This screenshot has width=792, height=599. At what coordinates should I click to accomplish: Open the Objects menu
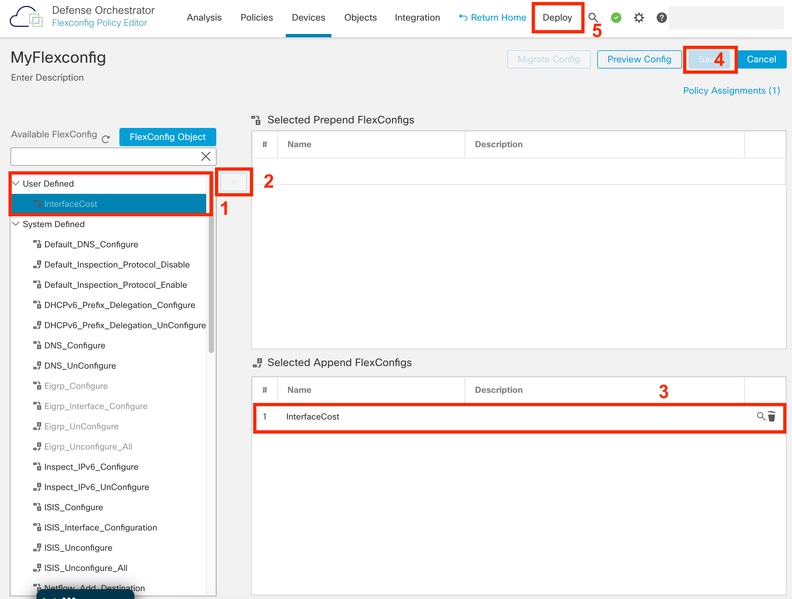pos(361,18)
